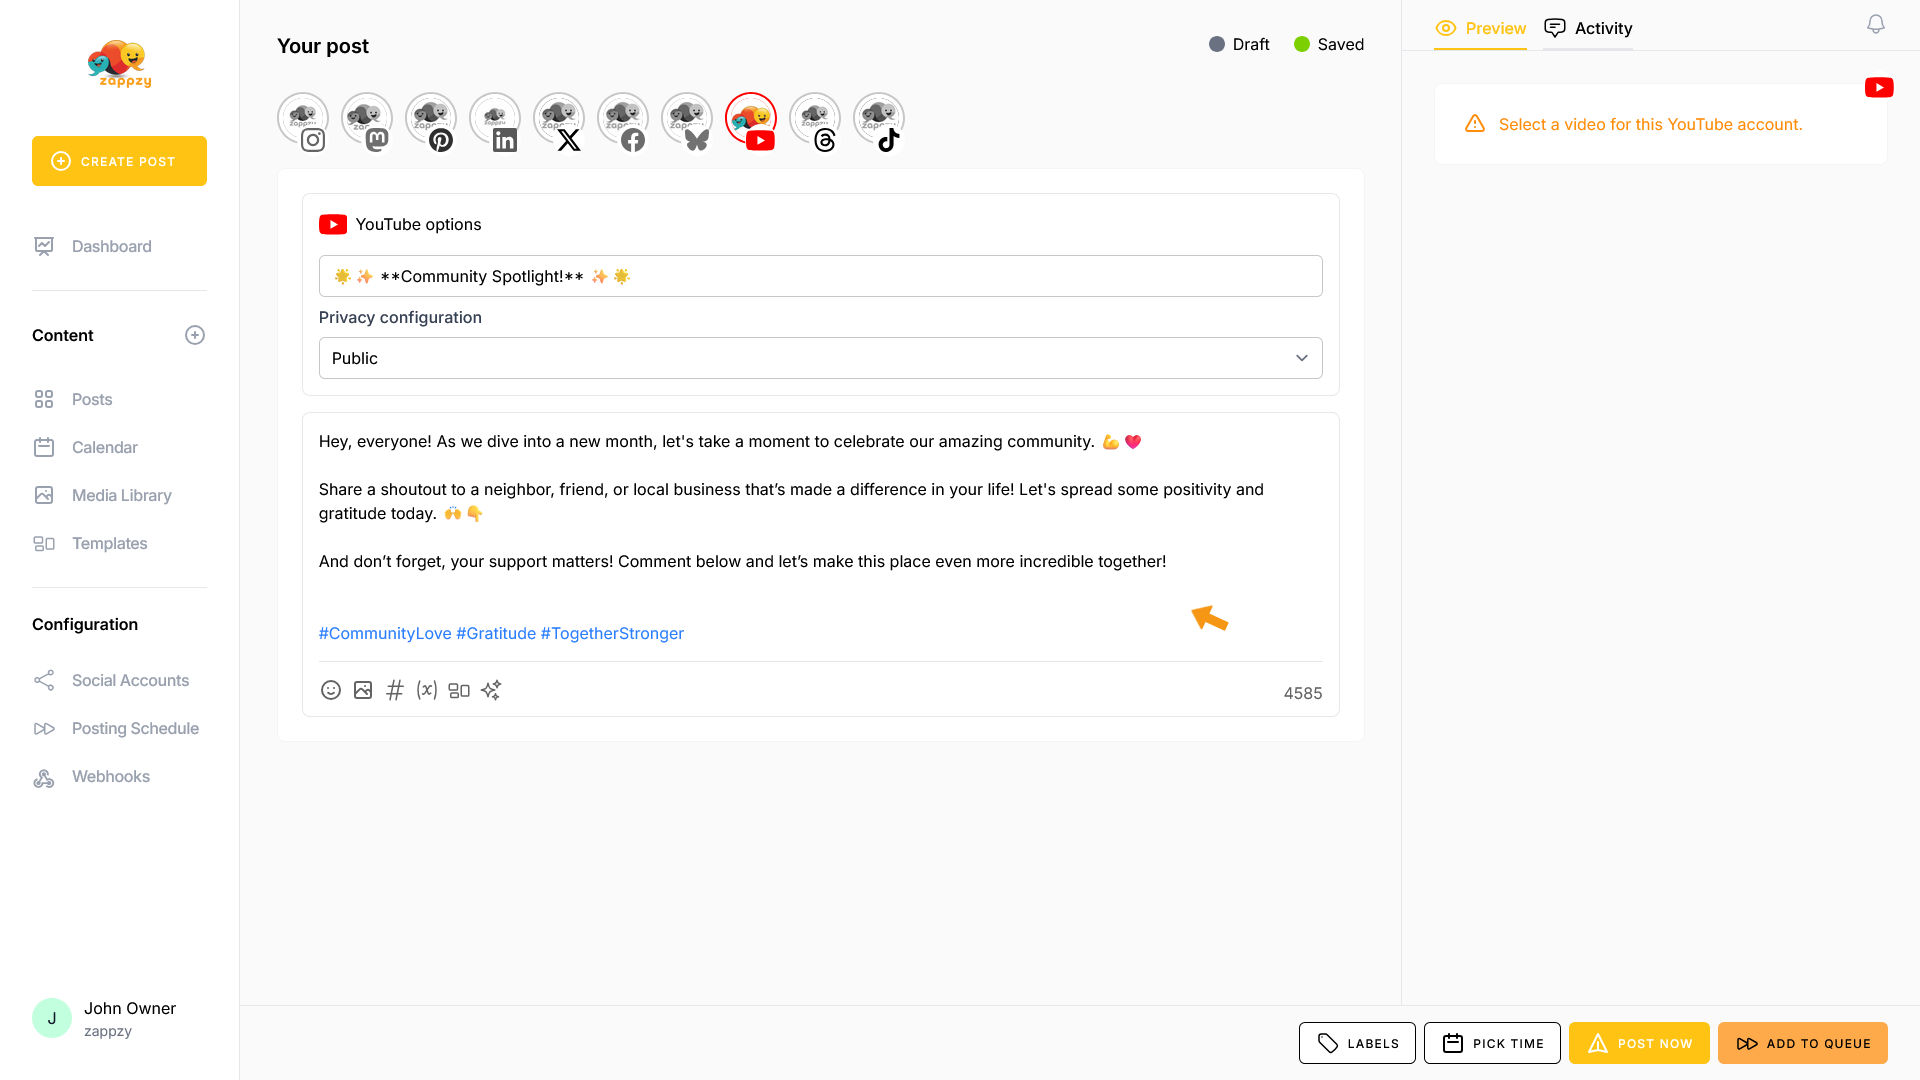Viewport: 1920px width, 1080px height.
Task: Switch to the Activity tab
Action: (x=1588, y=28)
